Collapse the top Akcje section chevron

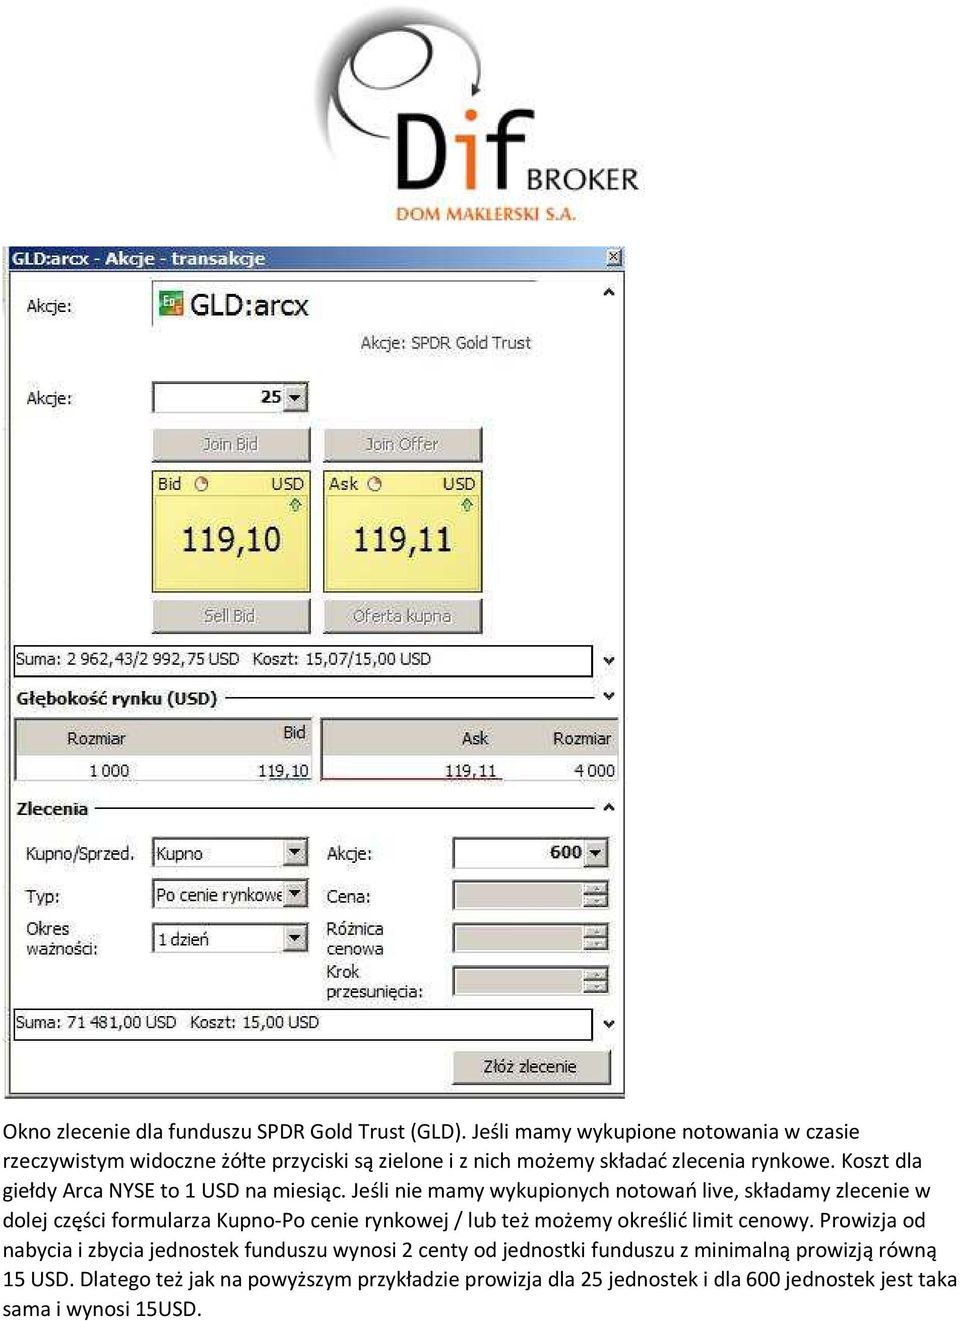pyautogui.click(x=608, y=293)
